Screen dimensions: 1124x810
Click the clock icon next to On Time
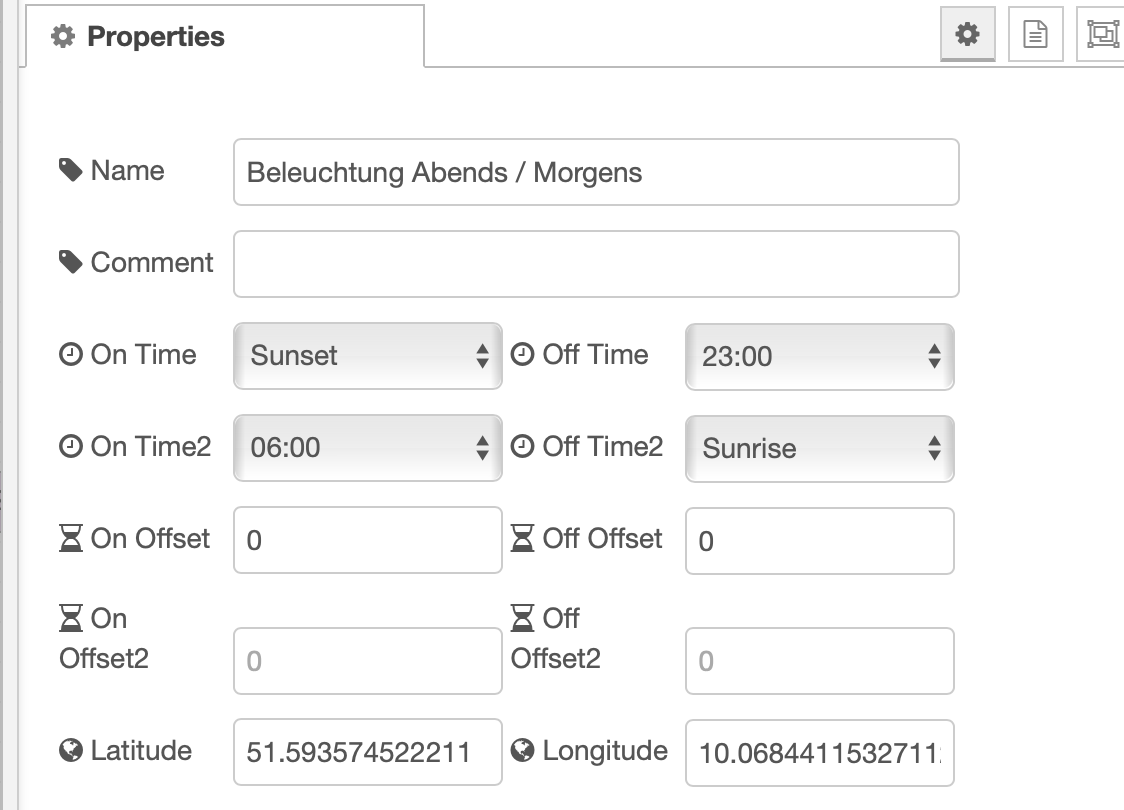click(x=70, y=355)
